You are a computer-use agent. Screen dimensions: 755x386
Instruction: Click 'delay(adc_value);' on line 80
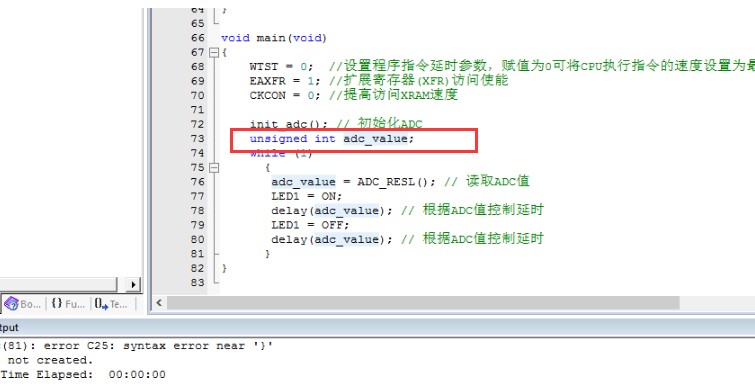coord(332,240)
